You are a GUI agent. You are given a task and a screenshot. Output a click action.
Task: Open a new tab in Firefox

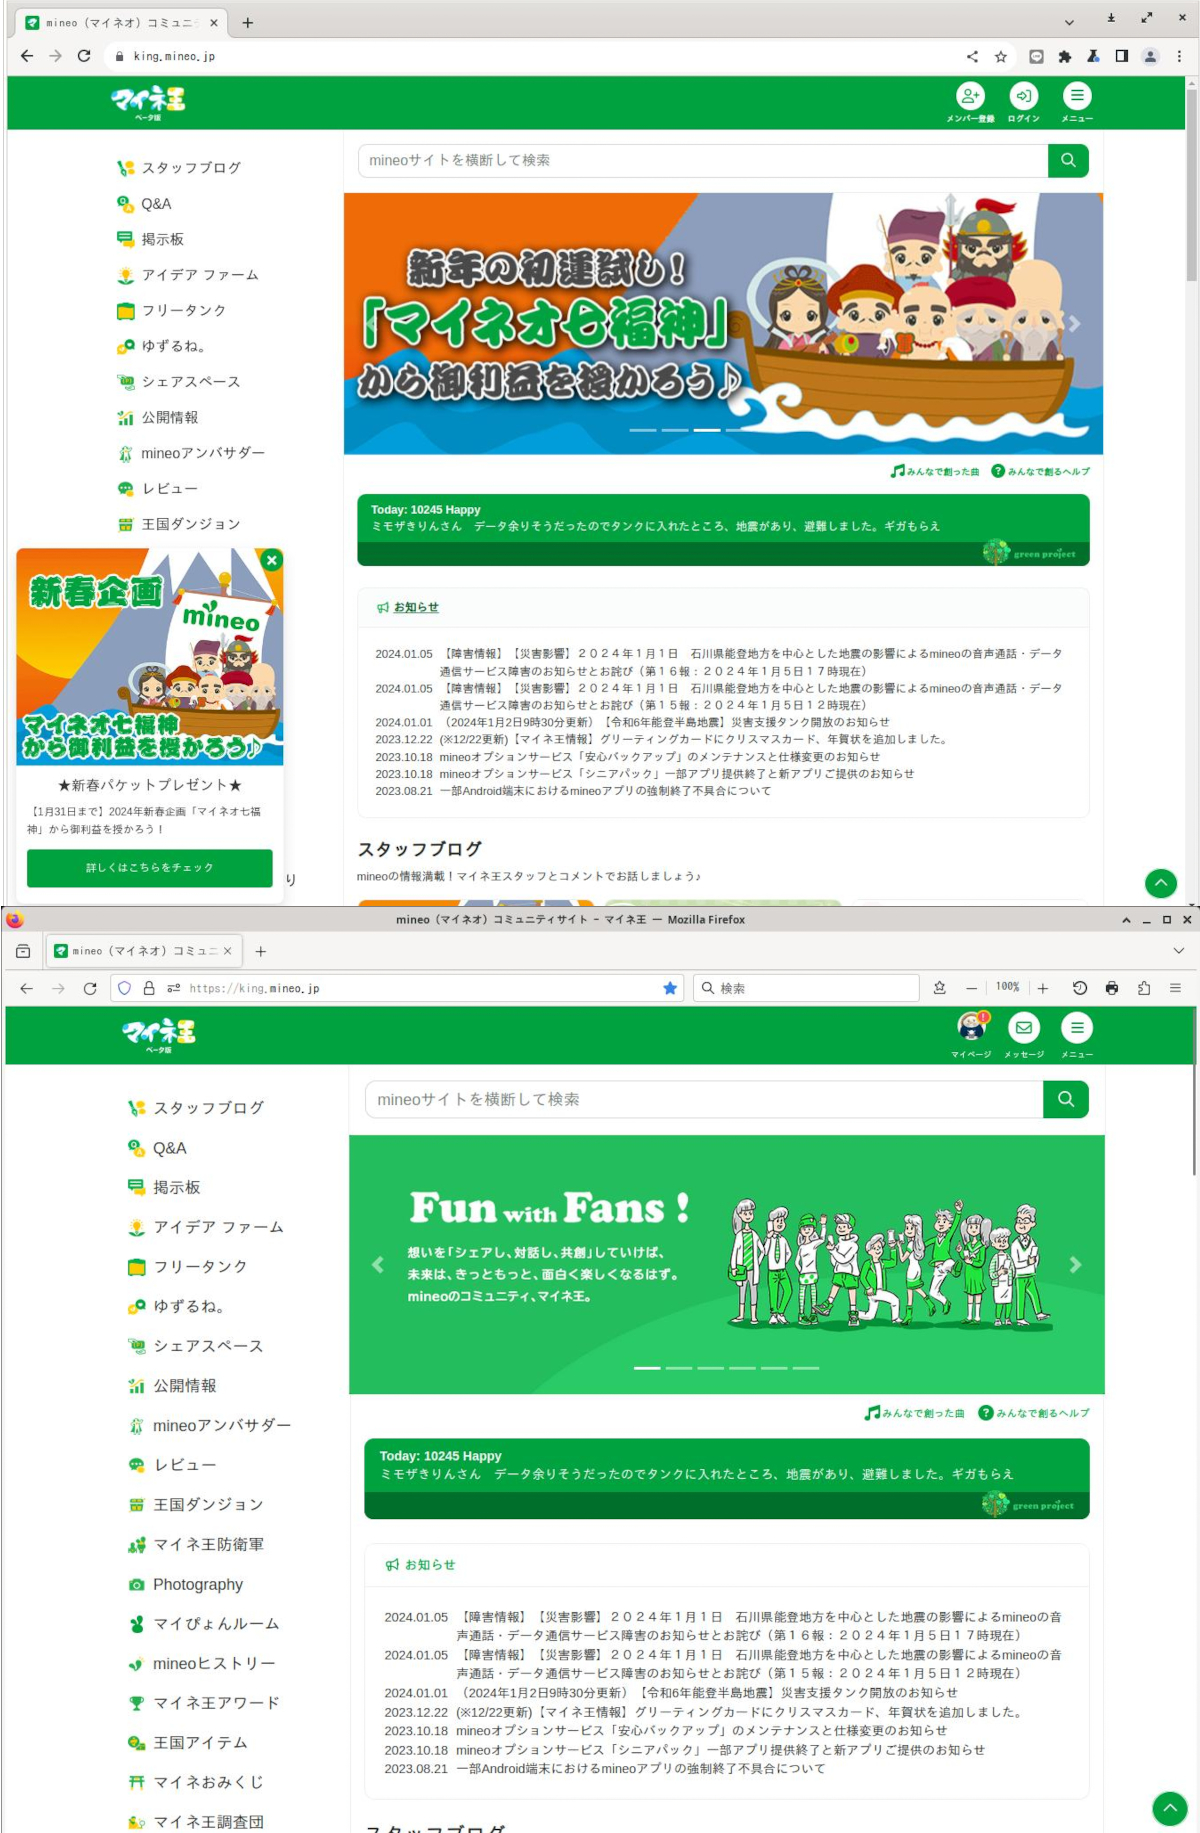tap(261, 951)
